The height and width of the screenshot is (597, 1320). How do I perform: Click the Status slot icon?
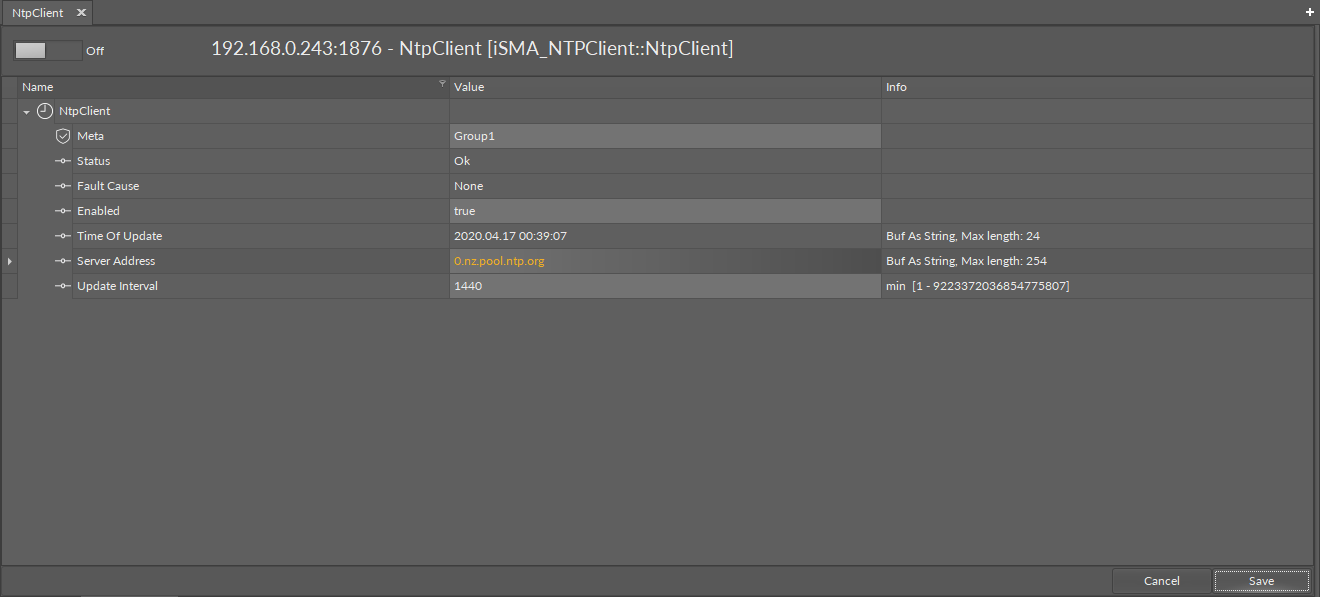[x=63, y=161]
